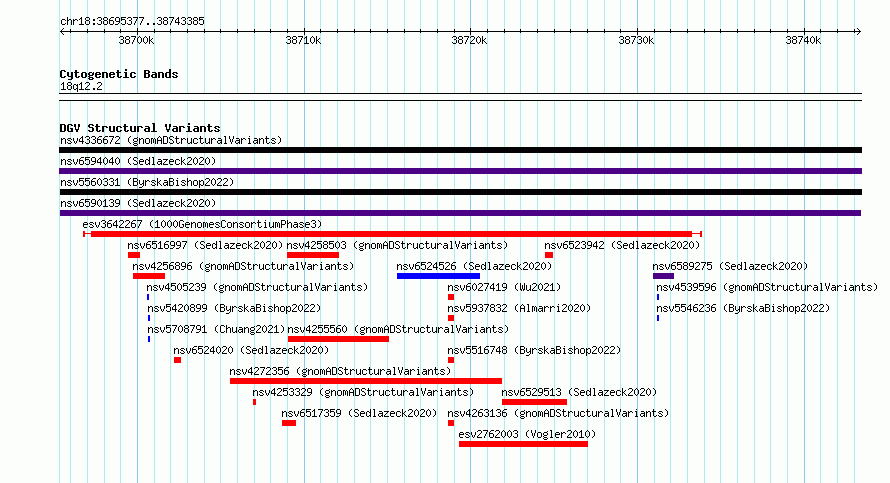Click the blue tick under nsv5708791
This screenshot has width=890, height=483.
coord(149,339)
